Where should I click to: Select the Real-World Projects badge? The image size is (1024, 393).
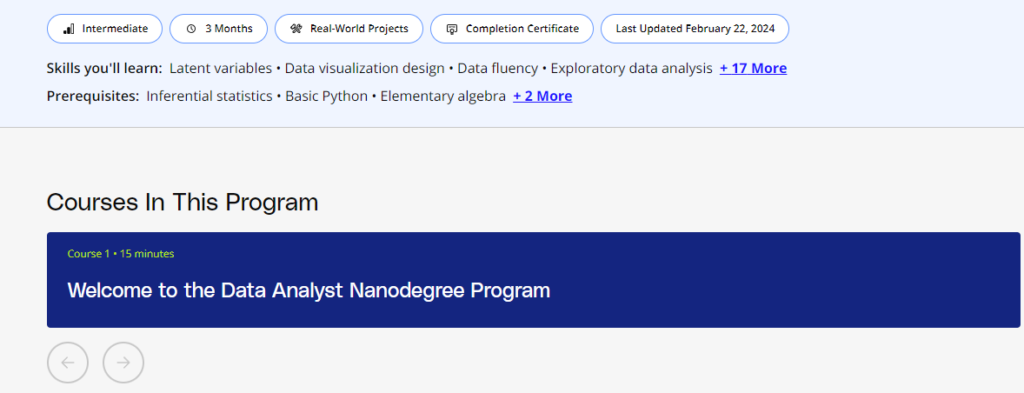(349, 29)
